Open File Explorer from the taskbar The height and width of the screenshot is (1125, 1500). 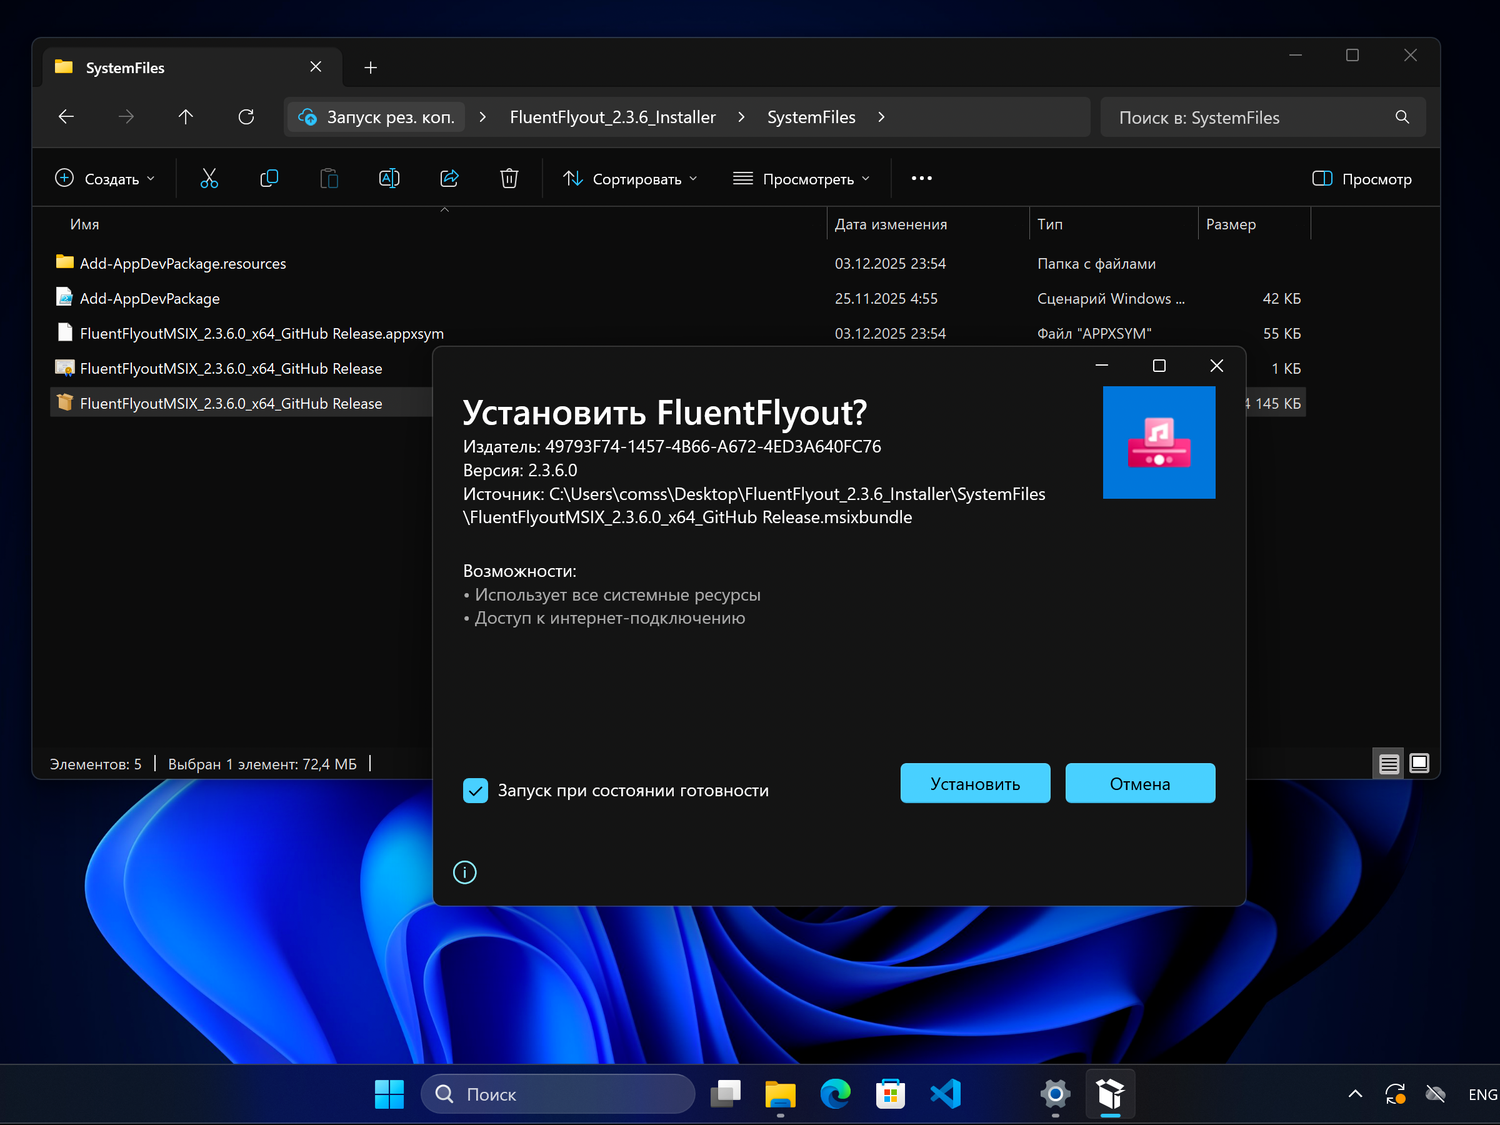[780, 1094]
